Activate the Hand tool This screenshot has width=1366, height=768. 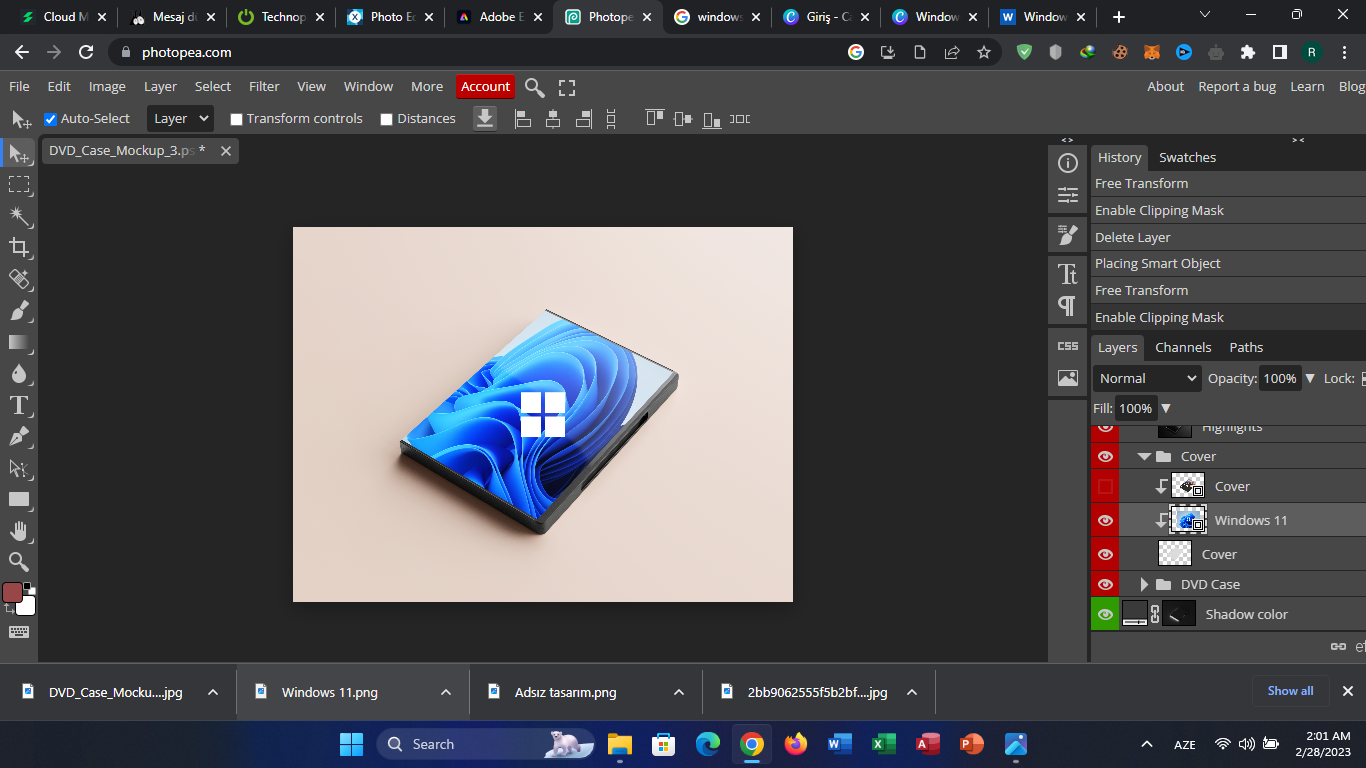(19, 530)
